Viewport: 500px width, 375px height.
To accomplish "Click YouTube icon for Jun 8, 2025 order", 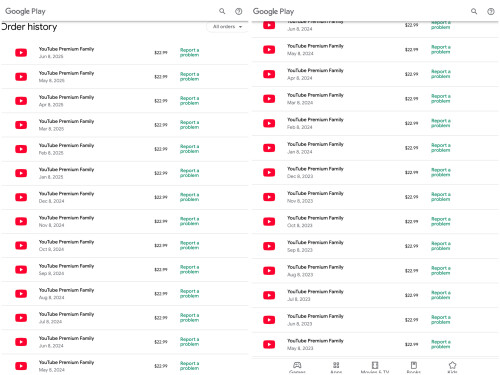I will (x=21, y=53).
